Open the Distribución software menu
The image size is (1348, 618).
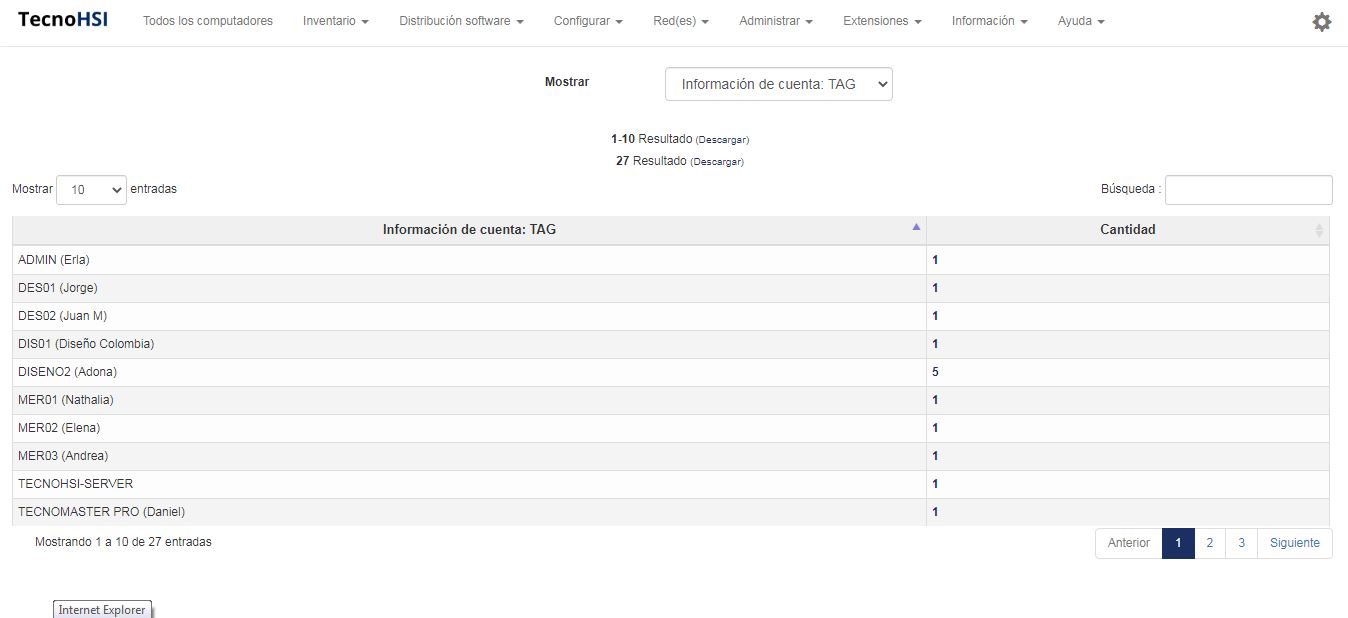coord(461,21)
